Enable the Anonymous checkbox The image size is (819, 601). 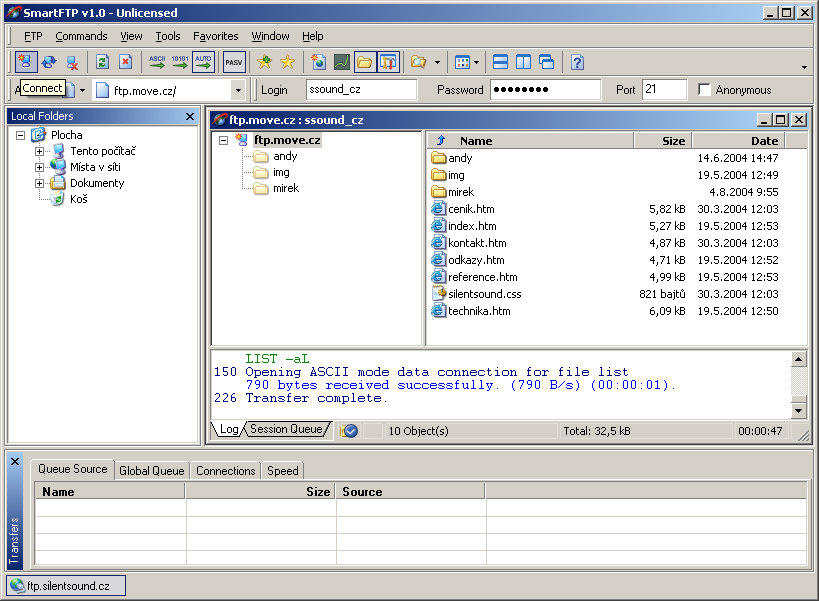[704, 90]
